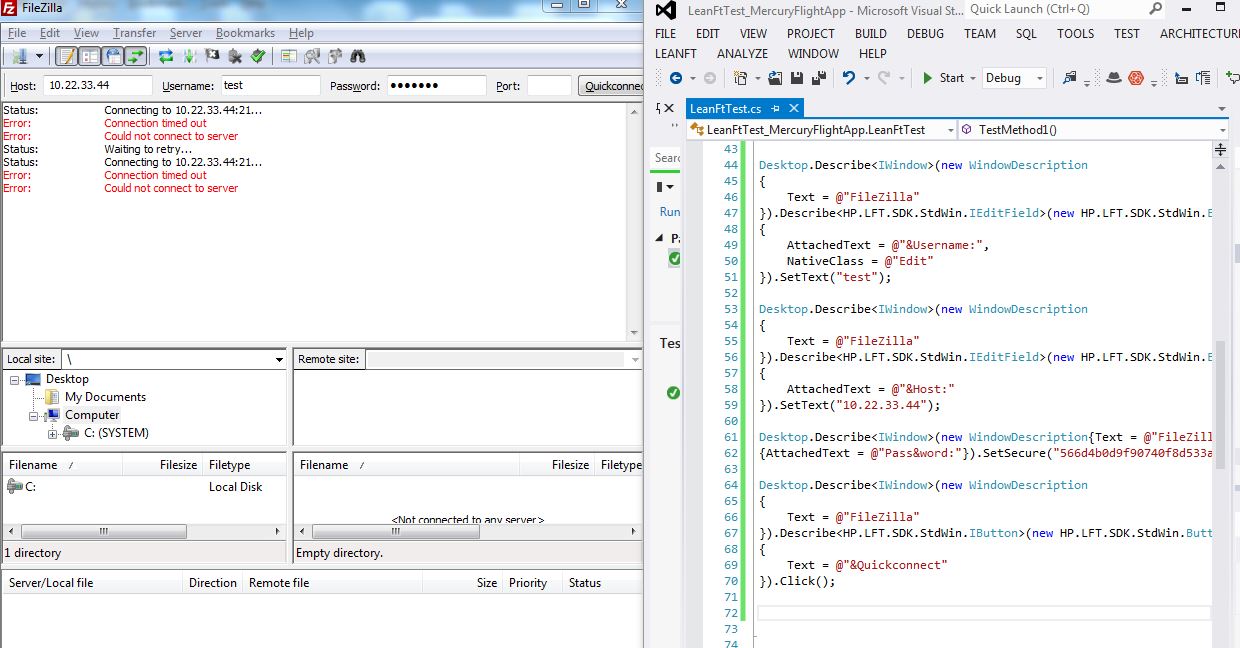Click Open File icon in Visual Studio
The width and height of the screenshot is (1240, 648).
click(776, 78)
